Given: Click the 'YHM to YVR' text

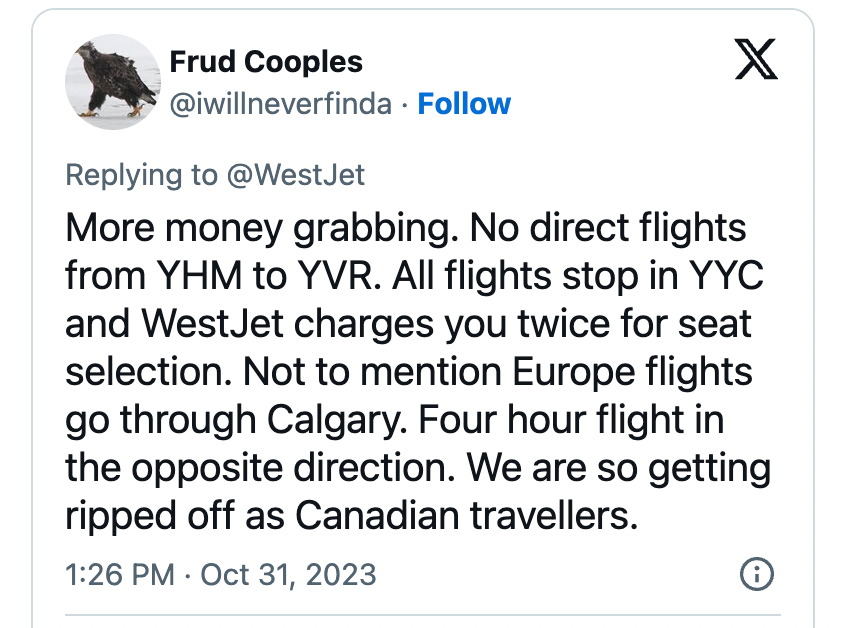Looking at the screenshot, I should coord(264,275).
